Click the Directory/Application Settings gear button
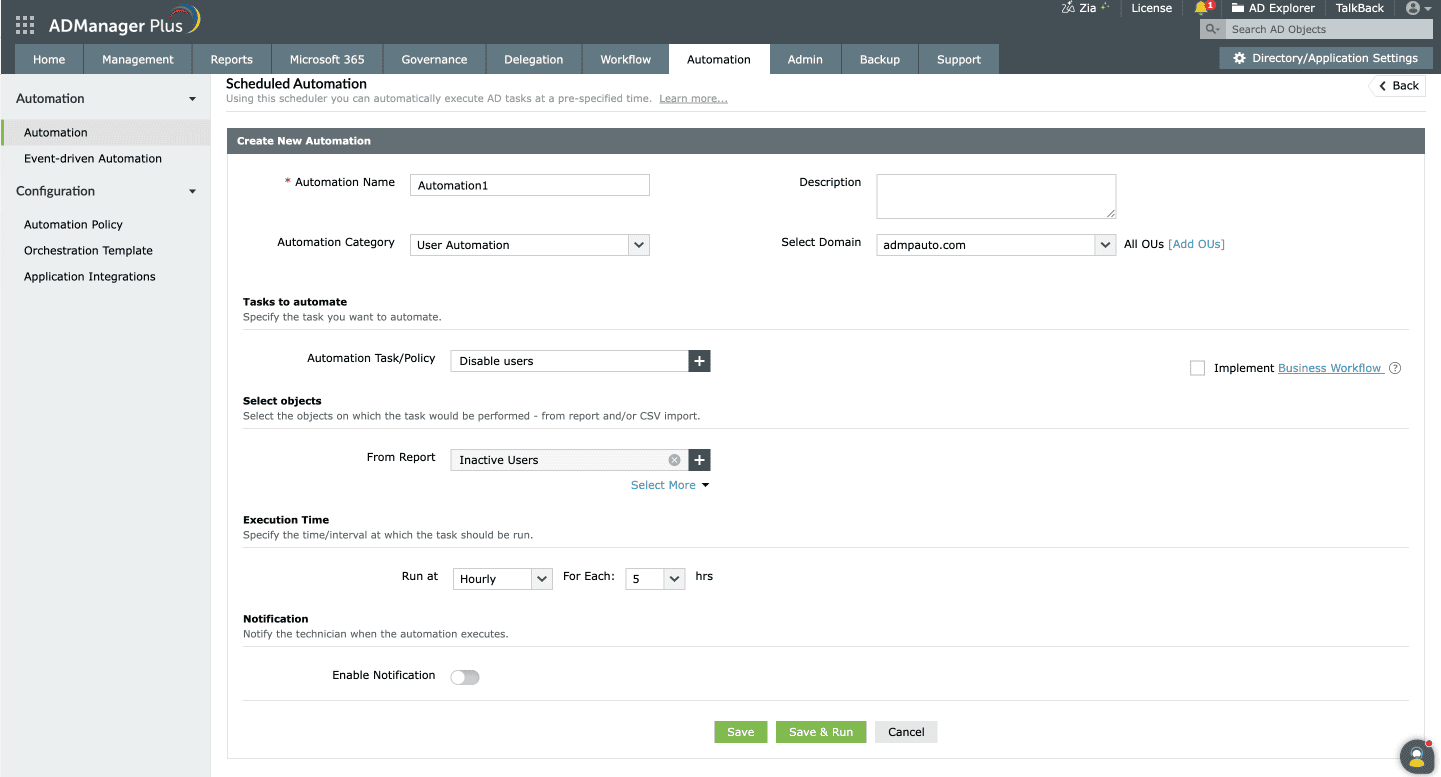 tap(1325, 58)
